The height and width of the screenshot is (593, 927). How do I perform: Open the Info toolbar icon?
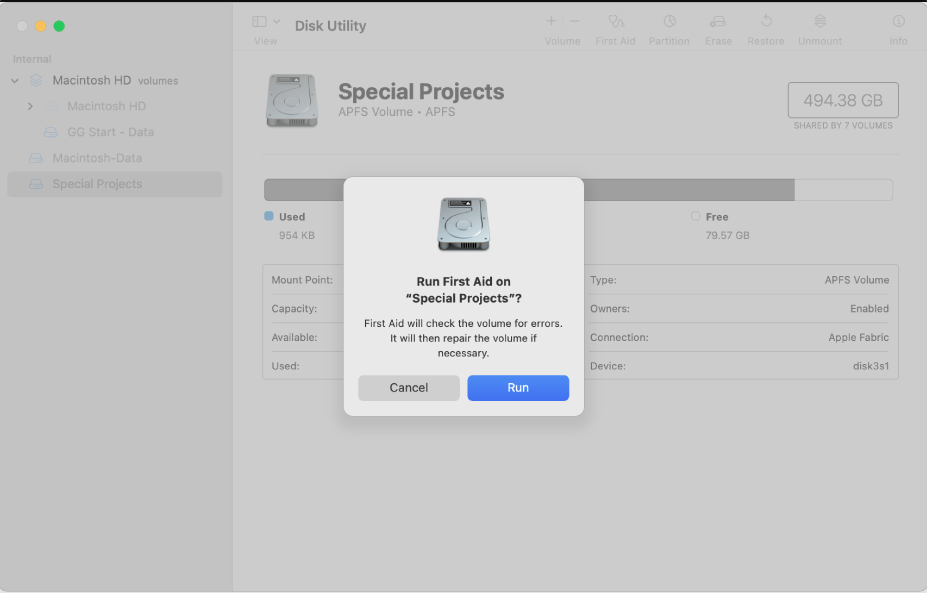898,21
